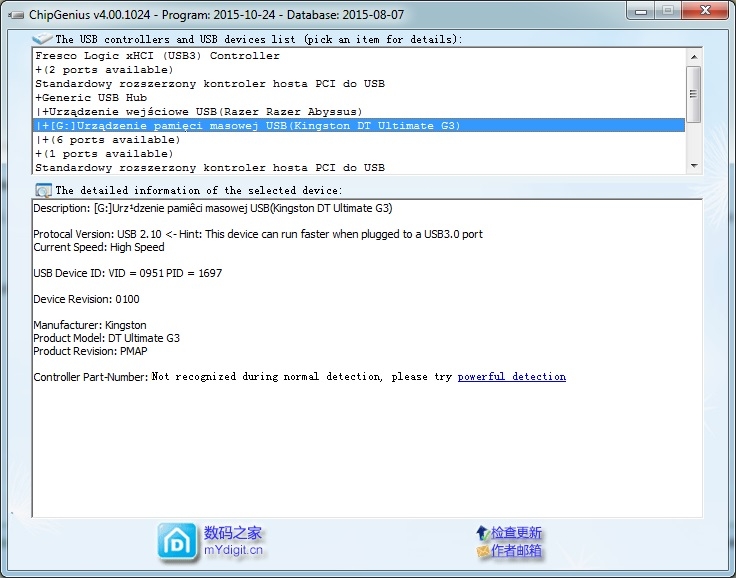The image size is (736, 578).
Task: Click the USB Device ID VID PID line
Action: click(128, 273)
